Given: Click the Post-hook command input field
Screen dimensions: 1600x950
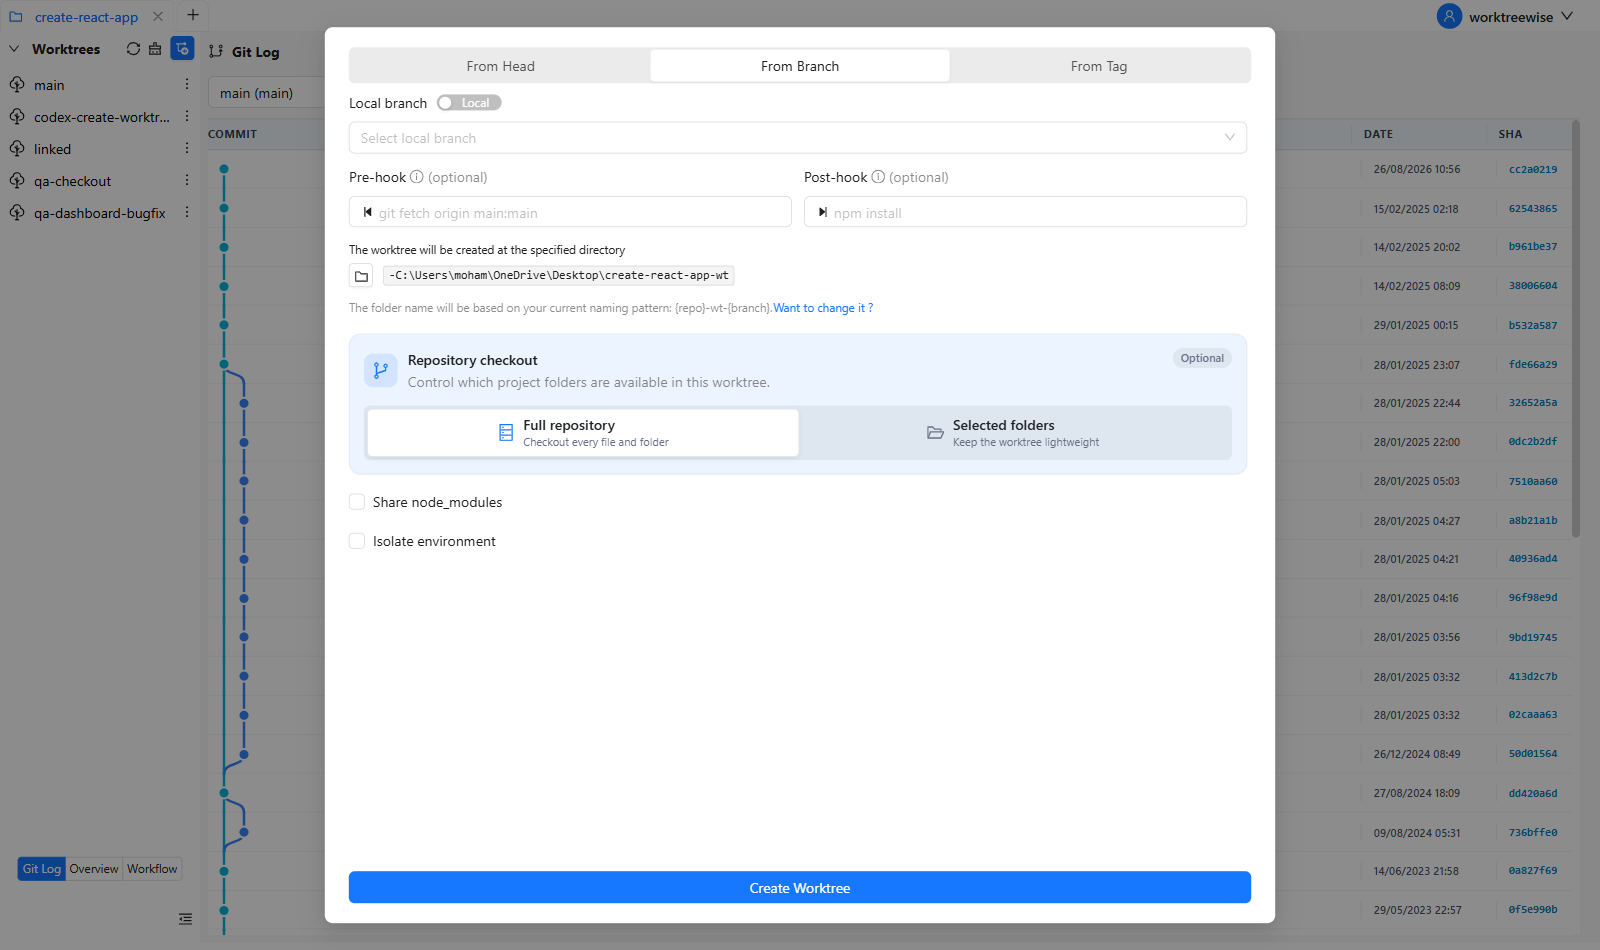Looking at the screenshot, I should point(1025,212).
